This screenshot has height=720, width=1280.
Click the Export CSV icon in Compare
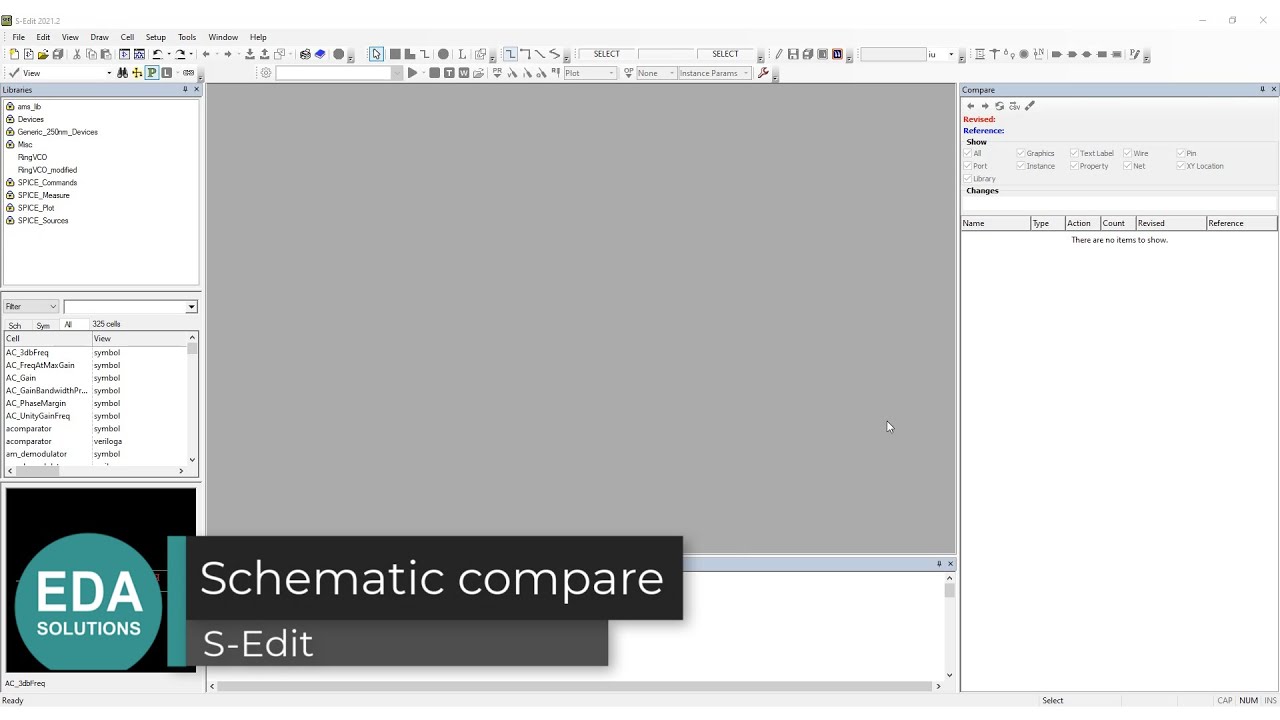pos(1014,106)
